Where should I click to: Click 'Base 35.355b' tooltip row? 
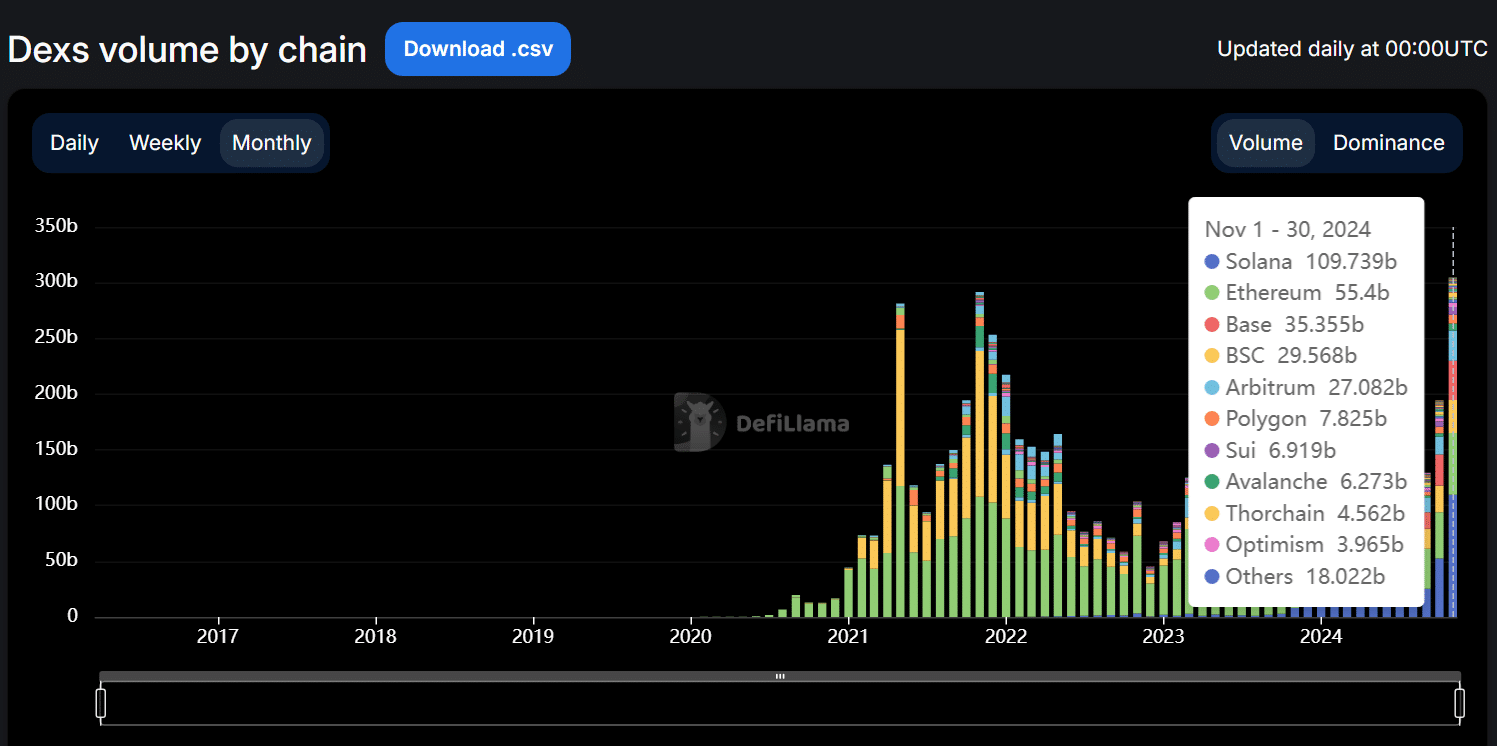point(1284,325)
